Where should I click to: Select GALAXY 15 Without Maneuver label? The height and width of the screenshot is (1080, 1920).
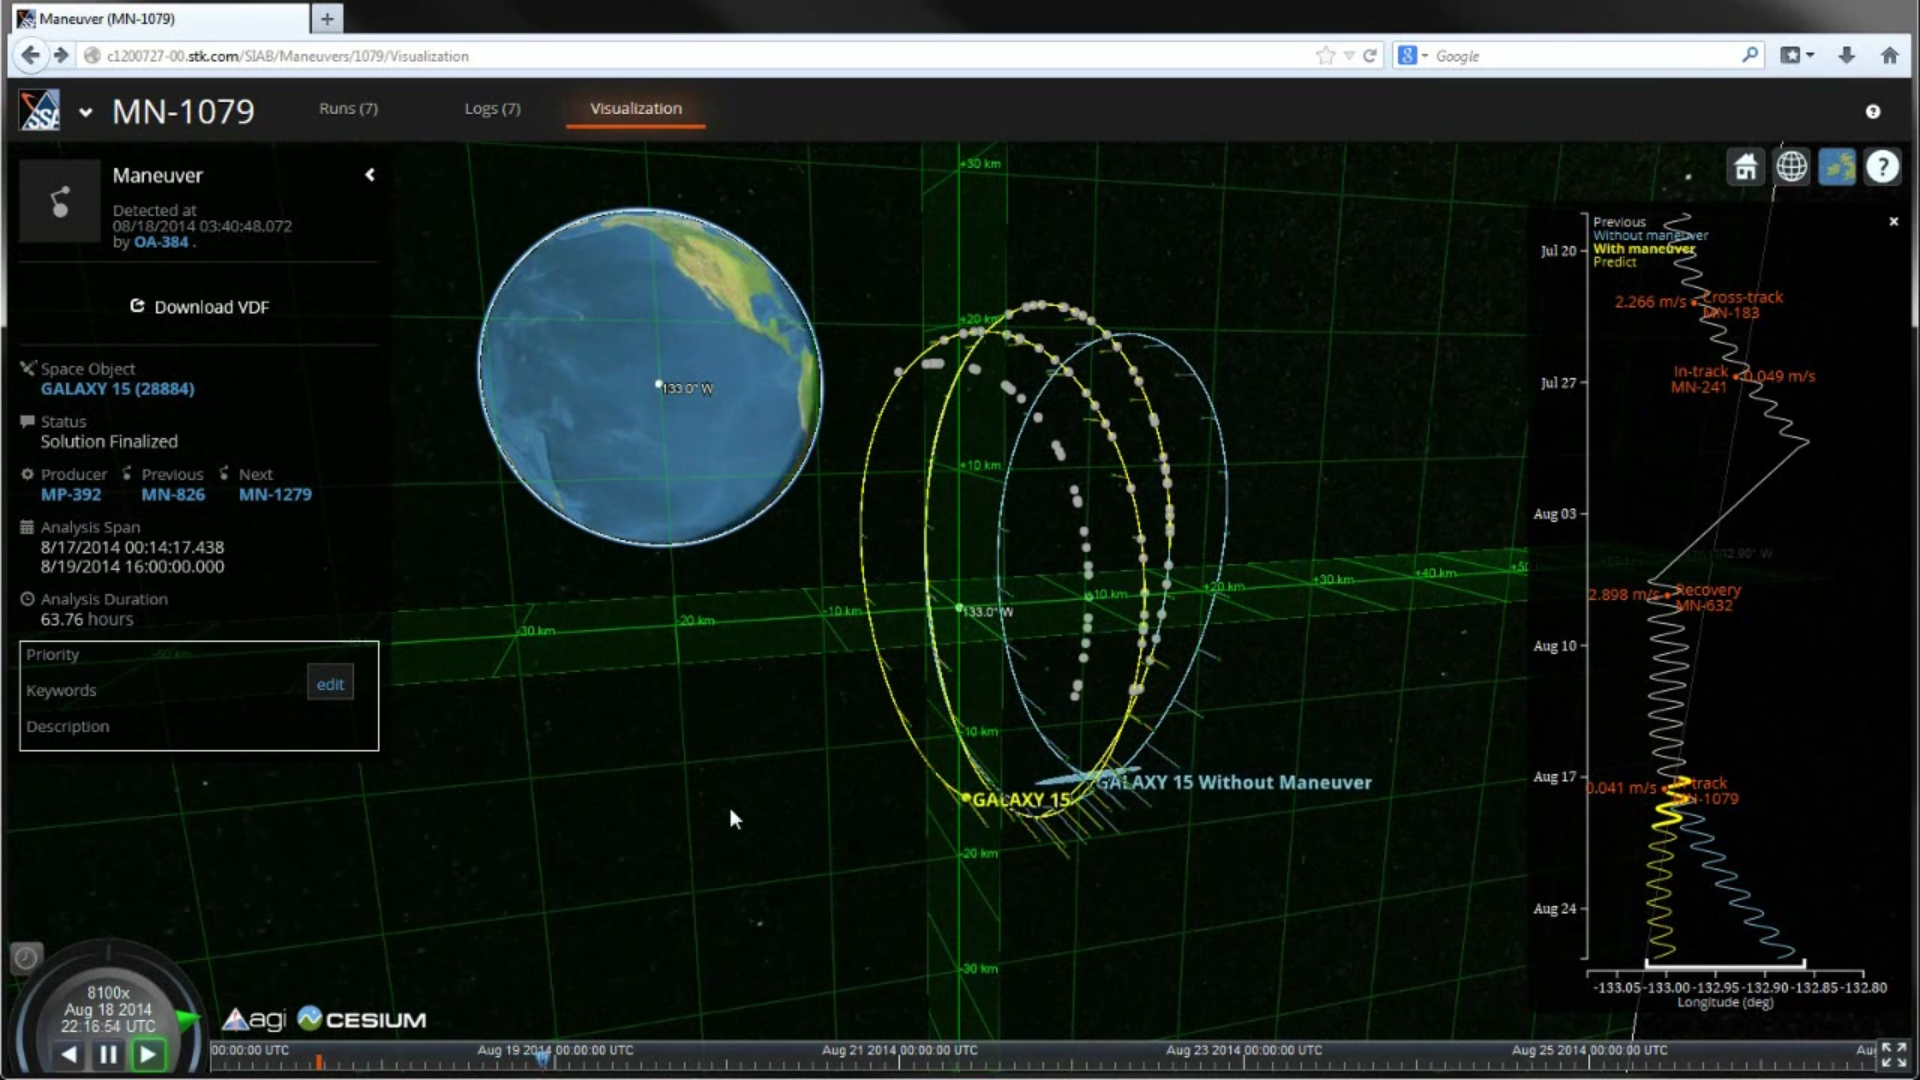click(1235, 783)
